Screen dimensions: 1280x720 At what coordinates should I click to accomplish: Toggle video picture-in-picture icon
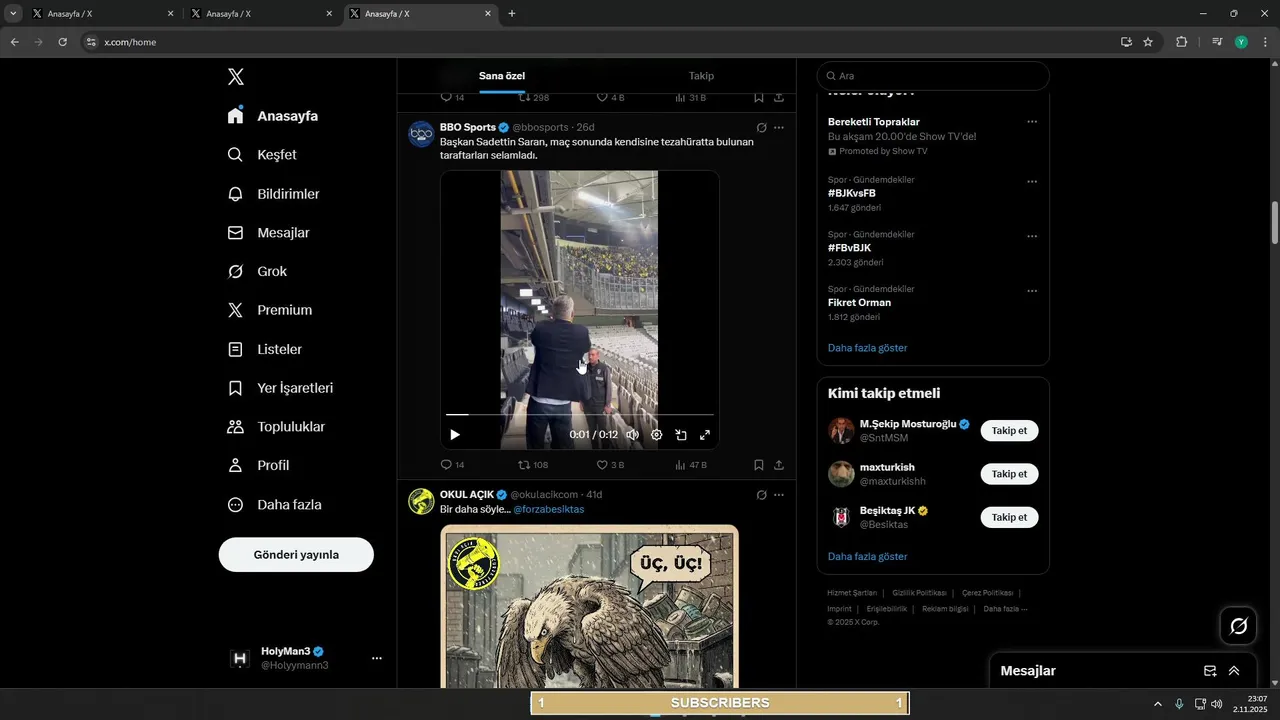(681, 435)
